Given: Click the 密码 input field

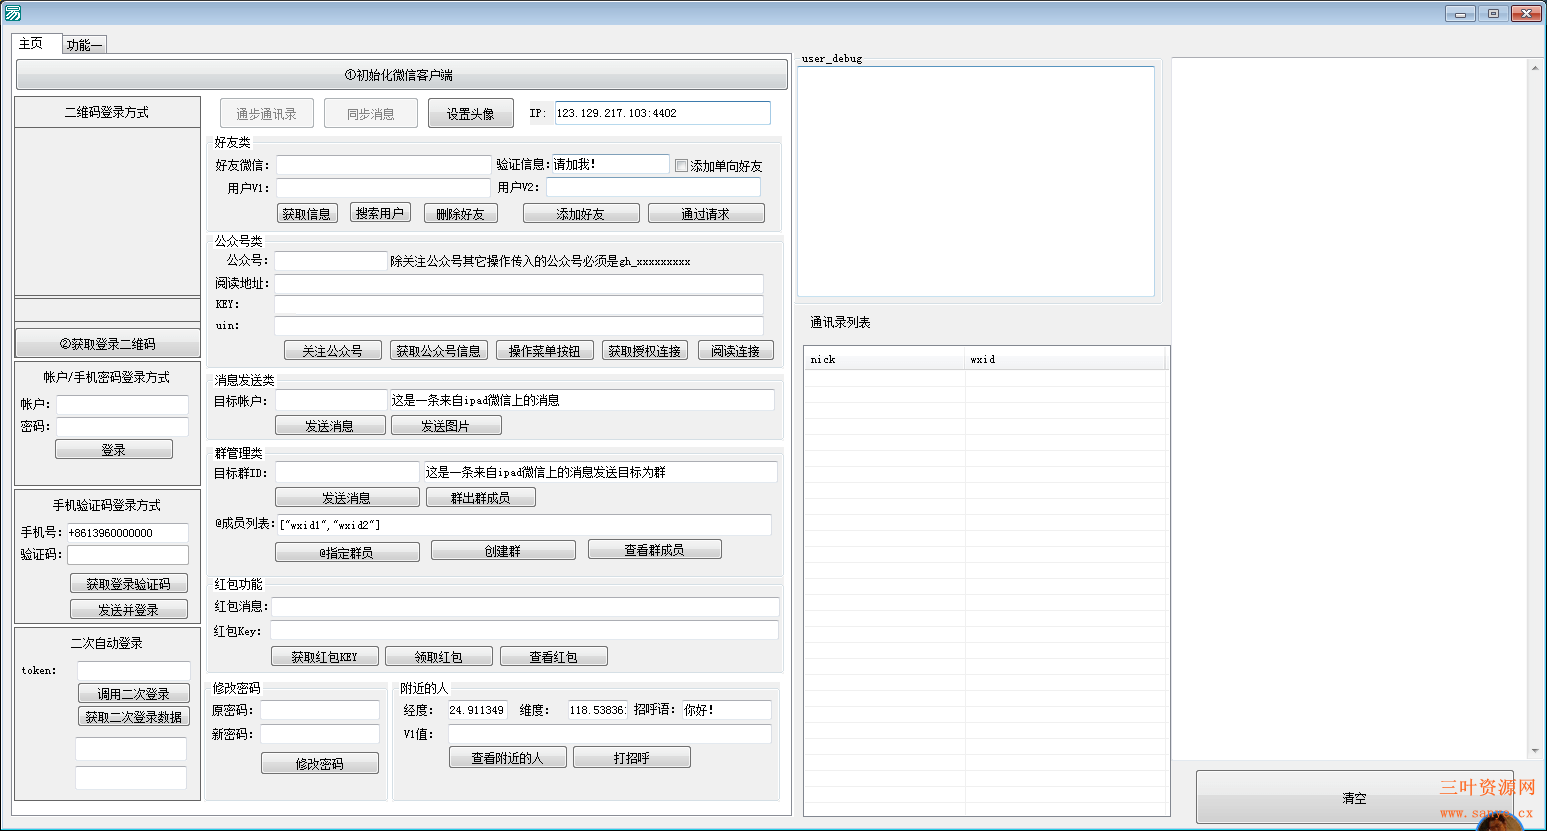Looking at the screenshot, I should (x=122, y=427).
